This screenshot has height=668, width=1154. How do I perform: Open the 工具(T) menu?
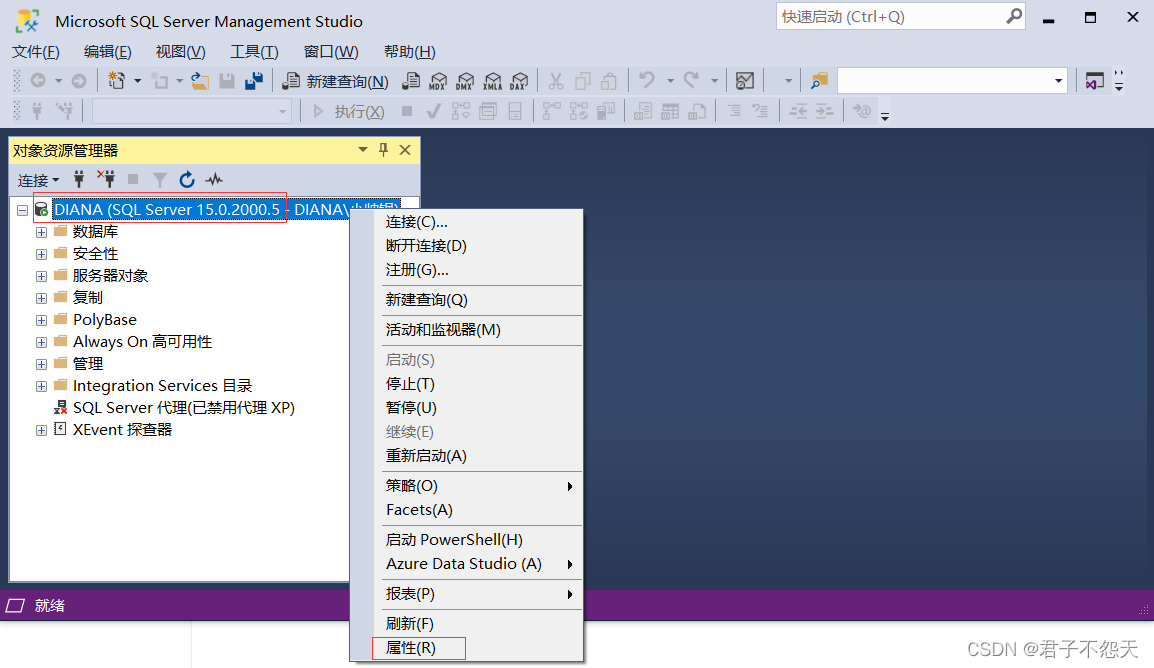click(254, 51)
